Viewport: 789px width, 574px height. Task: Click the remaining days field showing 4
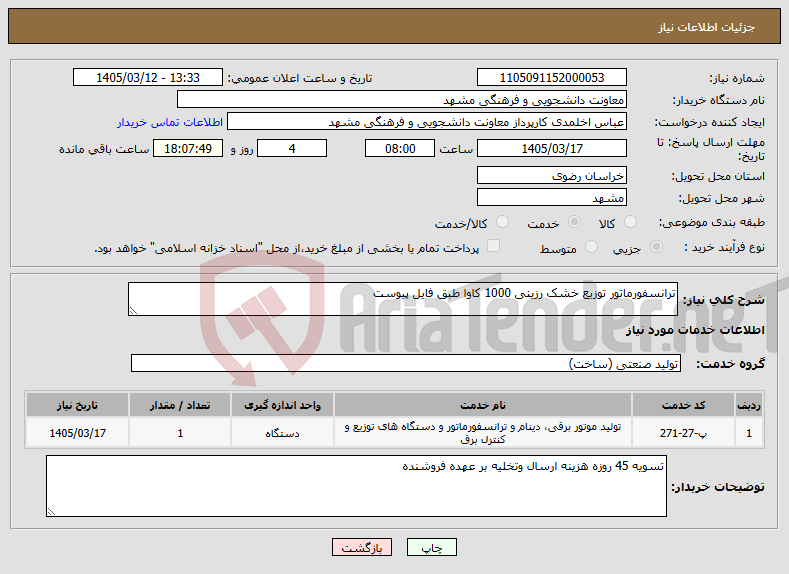[x=292, y=148]
